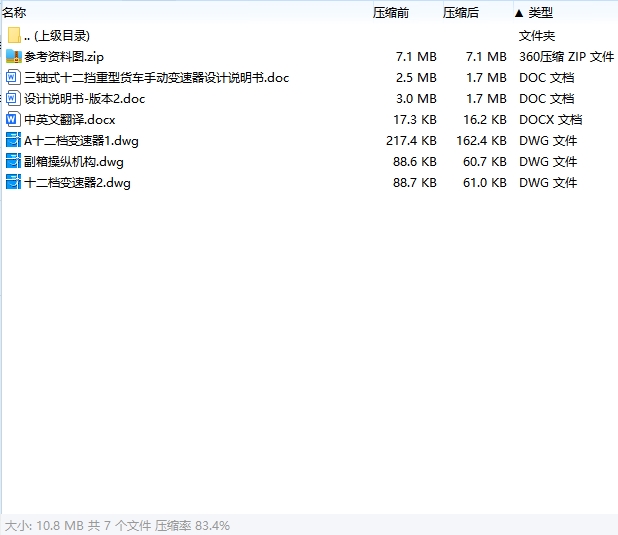The image size is (618, 535).
Task: Click the Word icon of 中英文翻译.docx
Action: tap(13, 119)
